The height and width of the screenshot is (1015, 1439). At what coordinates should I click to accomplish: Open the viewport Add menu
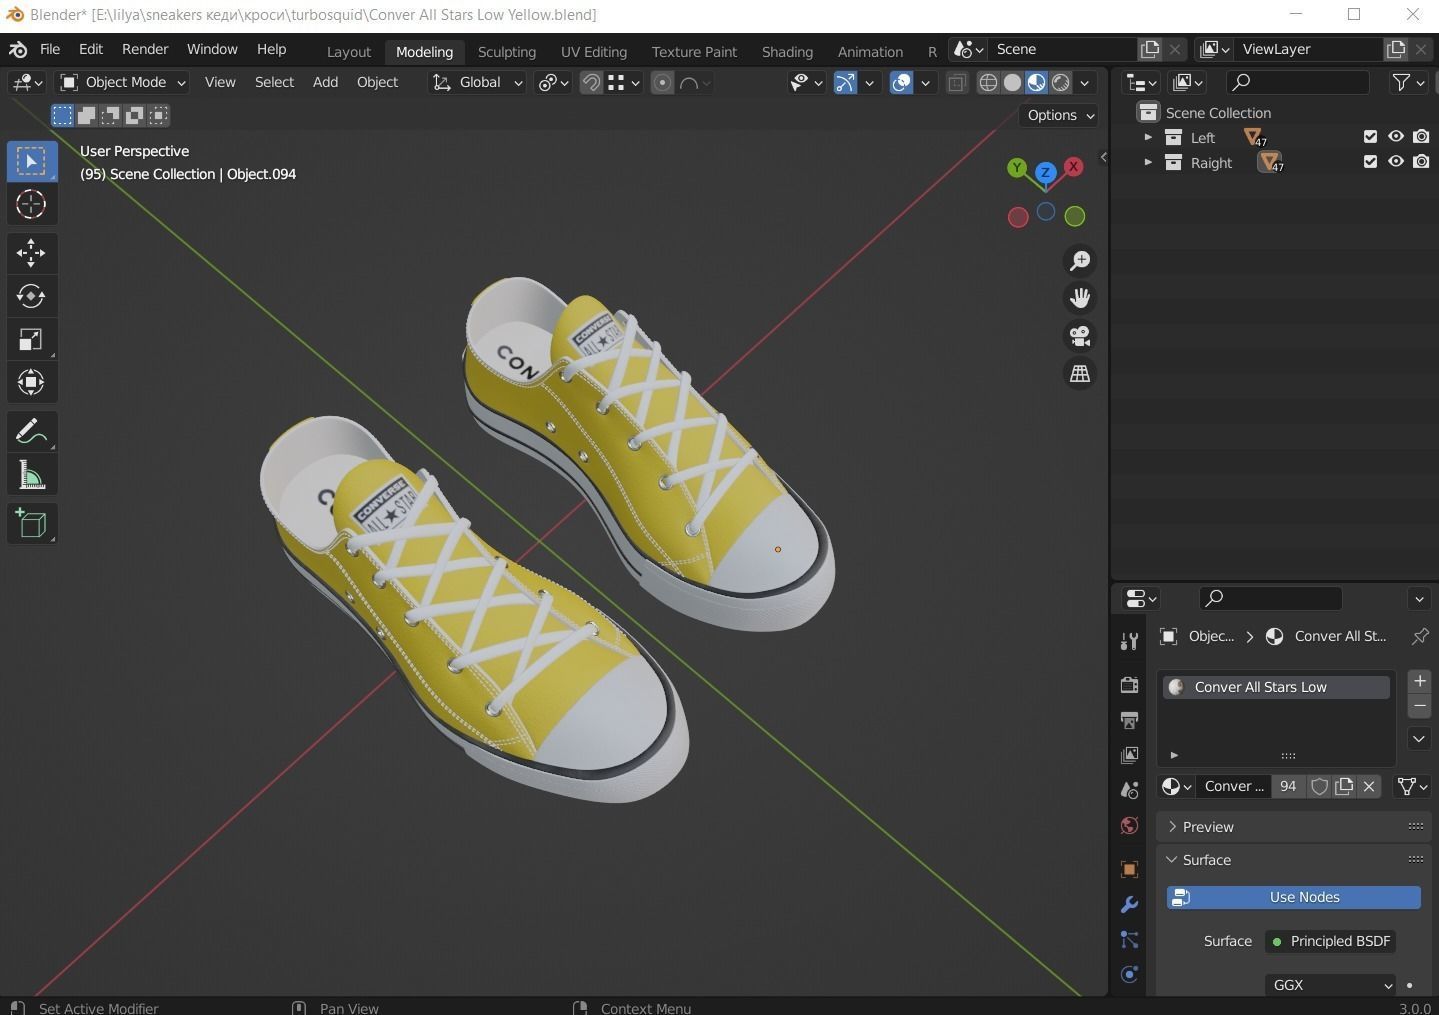(325, 82)
